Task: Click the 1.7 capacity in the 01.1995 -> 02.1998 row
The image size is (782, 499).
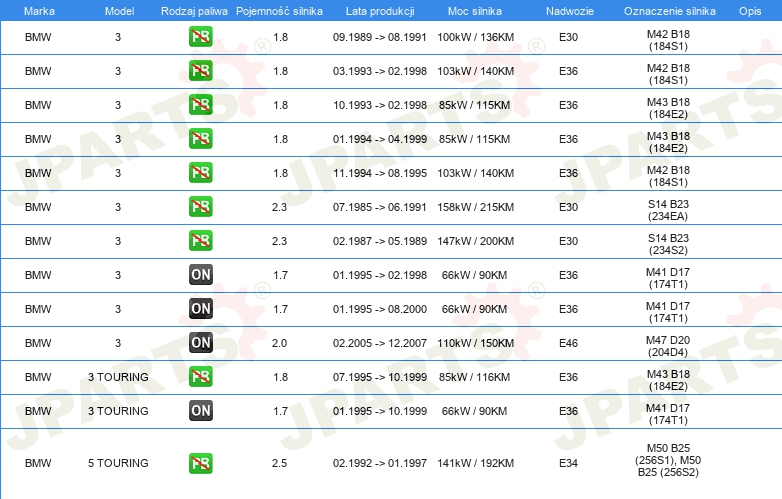Action: (280, 275)
